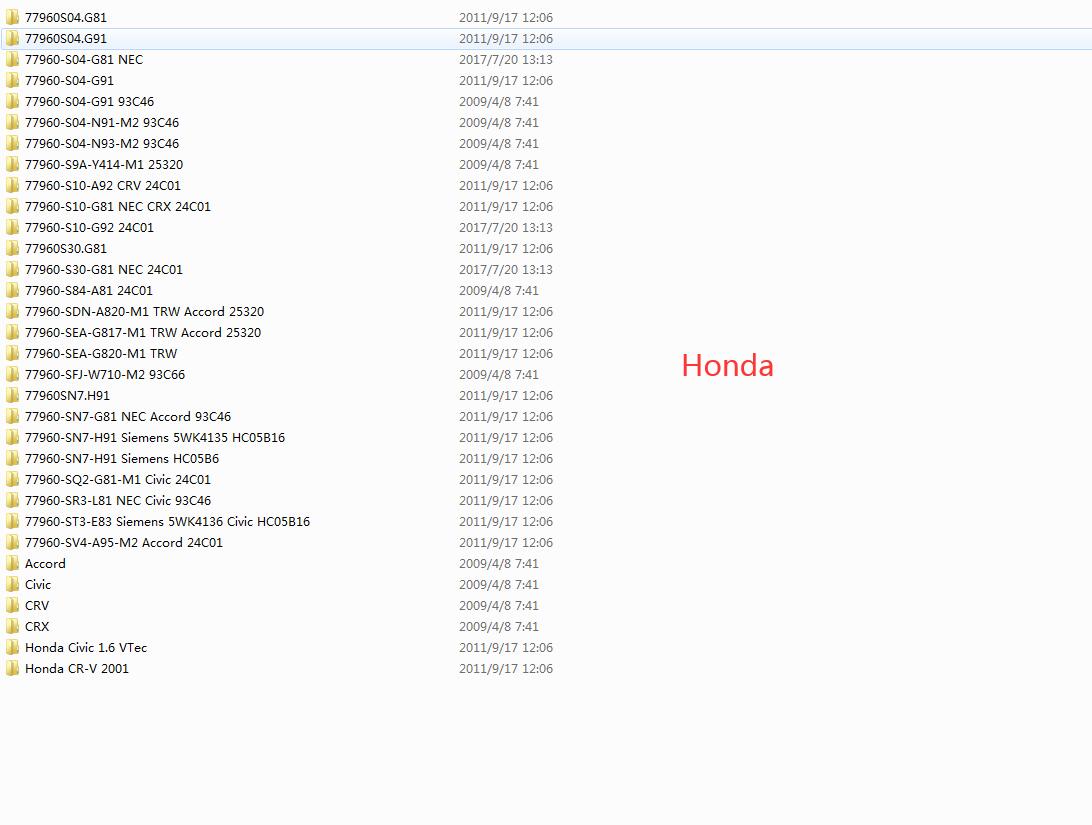Select 77960-SDN-A820-M1 TRW Accord 25320
The width and height of the screenshot is (1092, 825).
click(144, 312)
